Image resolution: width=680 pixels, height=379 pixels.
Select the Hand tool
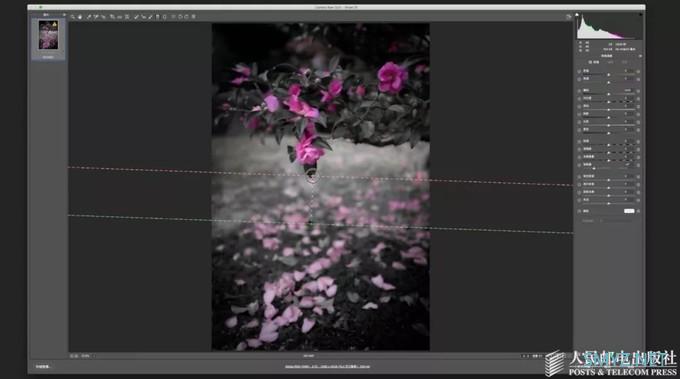click(80, 16)
